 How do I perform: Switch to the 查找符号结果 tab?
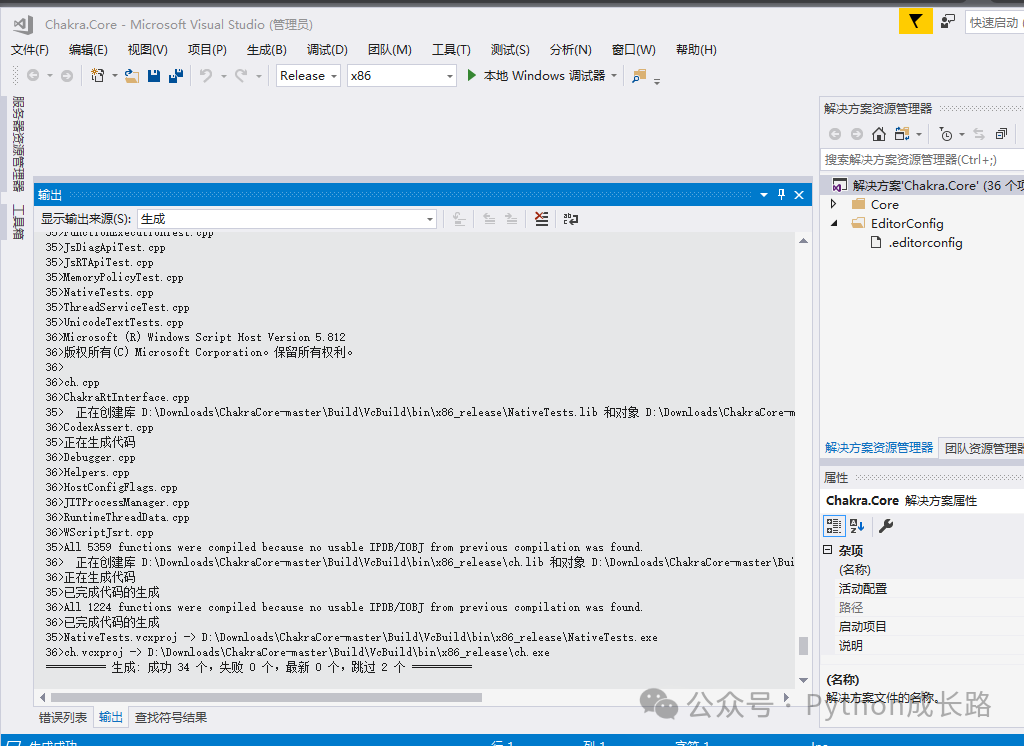point(171,717)
